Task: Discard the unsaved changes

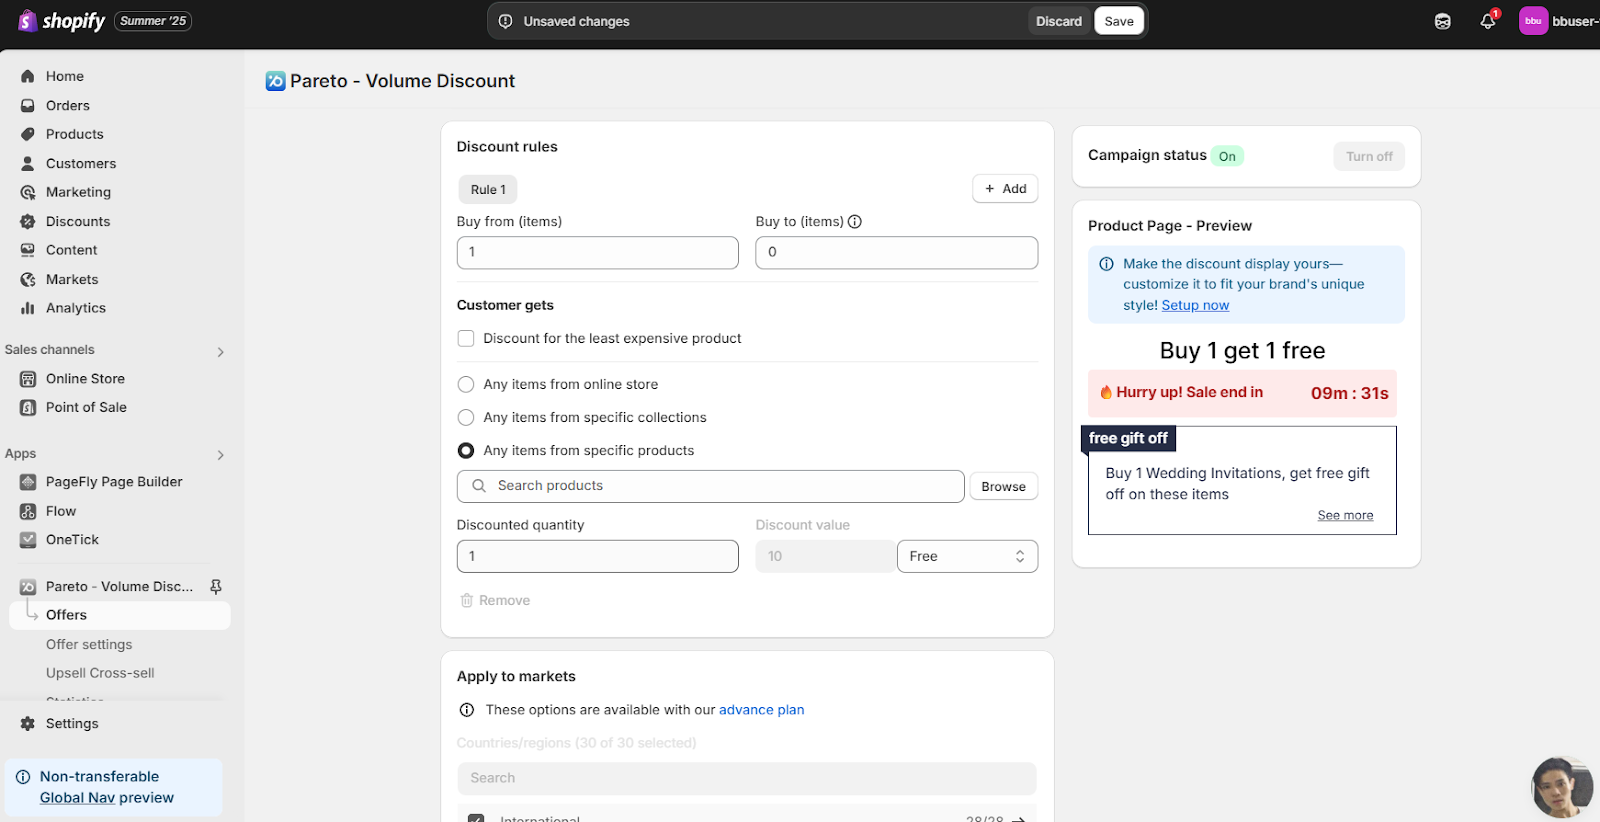Action: pos(1059,21)
